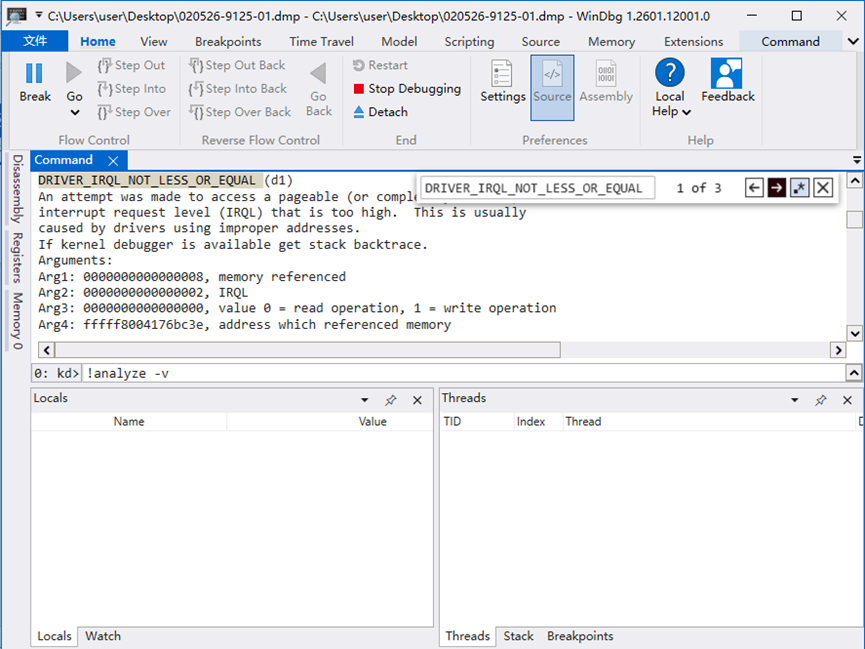This screenshot has width=865, height=649.
Task: Pin the Threads panel
Action: [821, 400]
